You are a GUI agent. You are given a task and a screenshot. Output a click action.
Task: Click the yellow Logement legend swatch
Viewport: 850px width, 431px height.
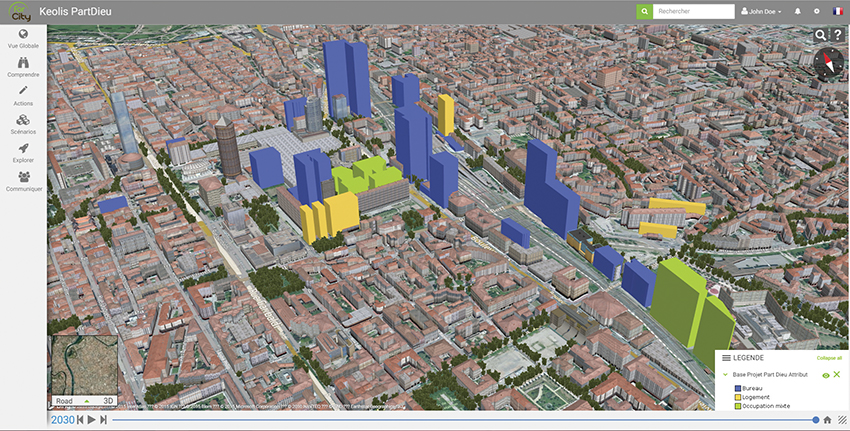[x=738, y=397]
